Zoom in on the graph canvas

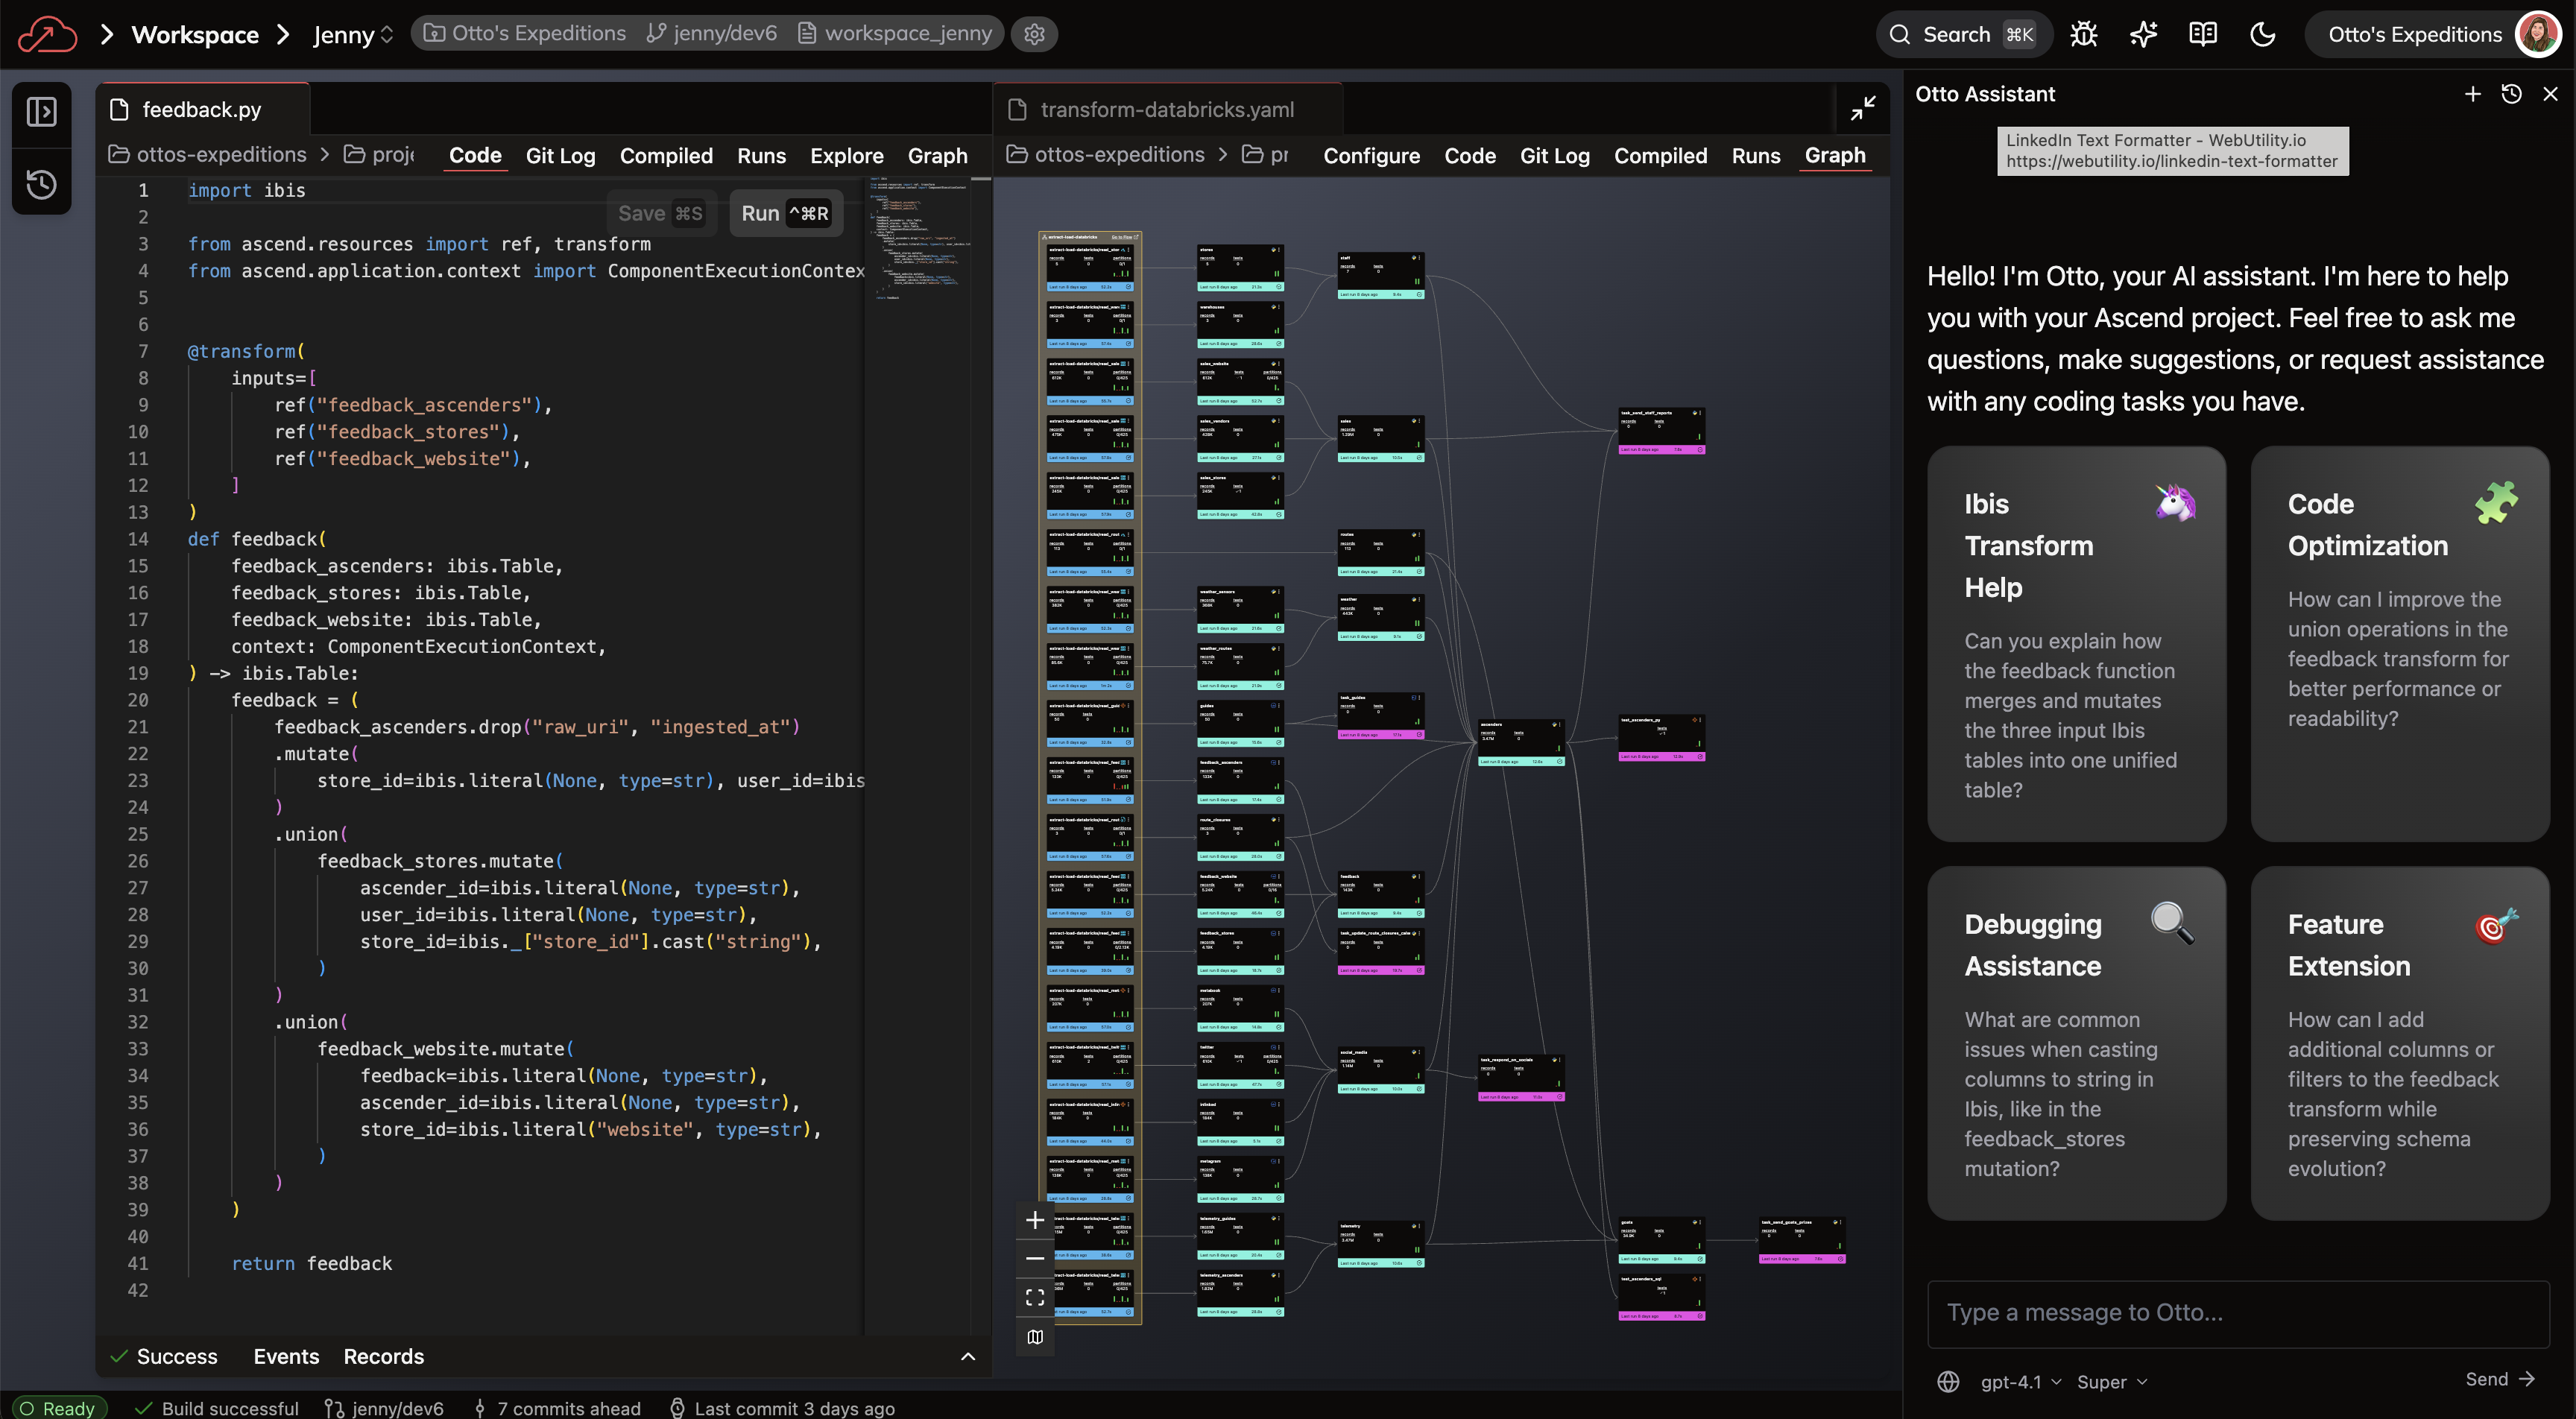(1035, 1220)
